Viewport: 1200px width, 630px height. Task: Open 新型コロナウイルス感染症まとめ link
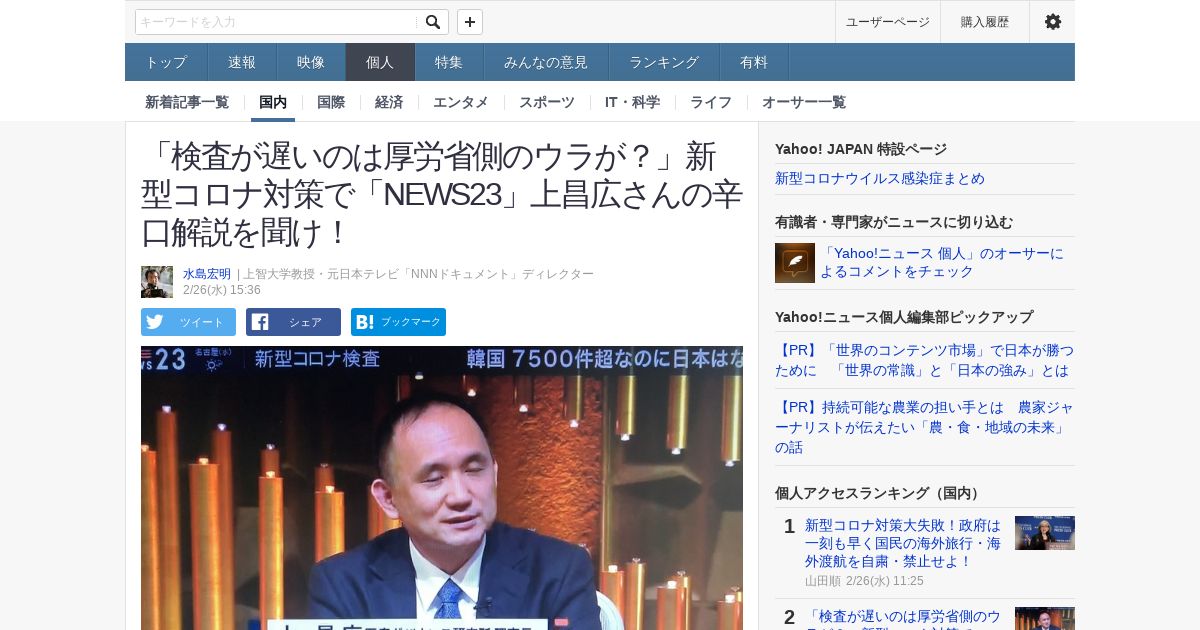click(880, 178)
